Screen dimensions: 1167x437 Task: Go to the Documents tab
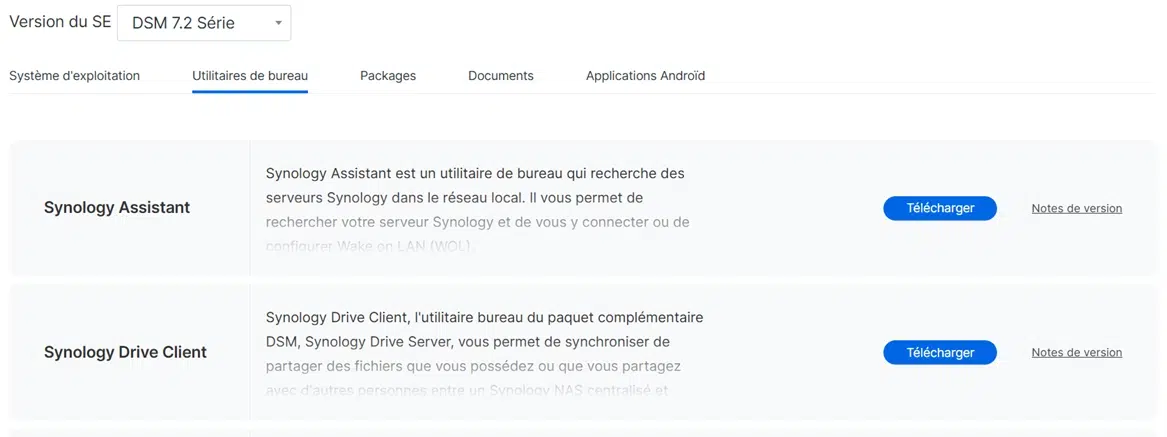tap(500, 76)
